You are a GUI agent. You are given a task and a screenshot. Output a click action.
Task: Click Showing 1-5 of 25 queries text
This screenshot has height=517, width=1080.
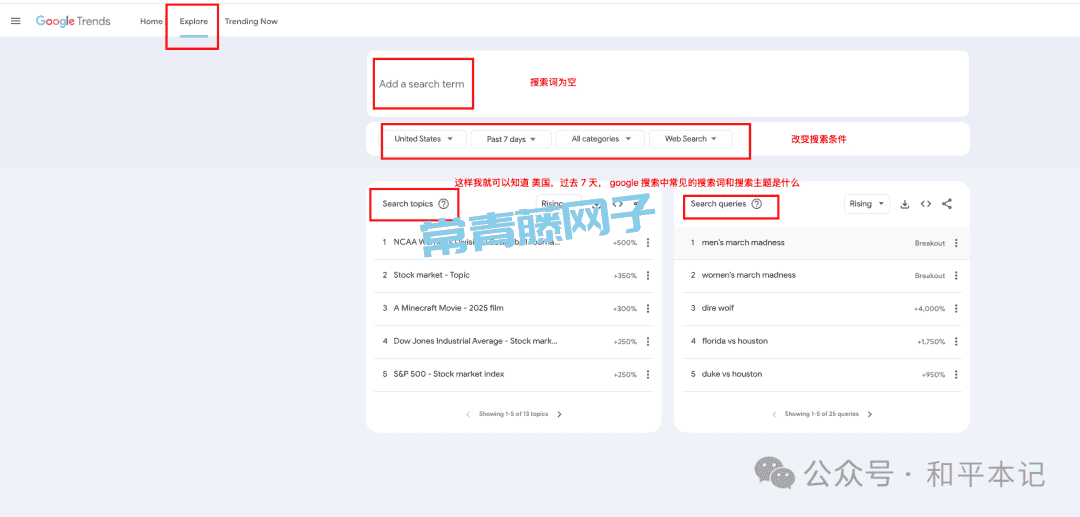pos(822,414)
